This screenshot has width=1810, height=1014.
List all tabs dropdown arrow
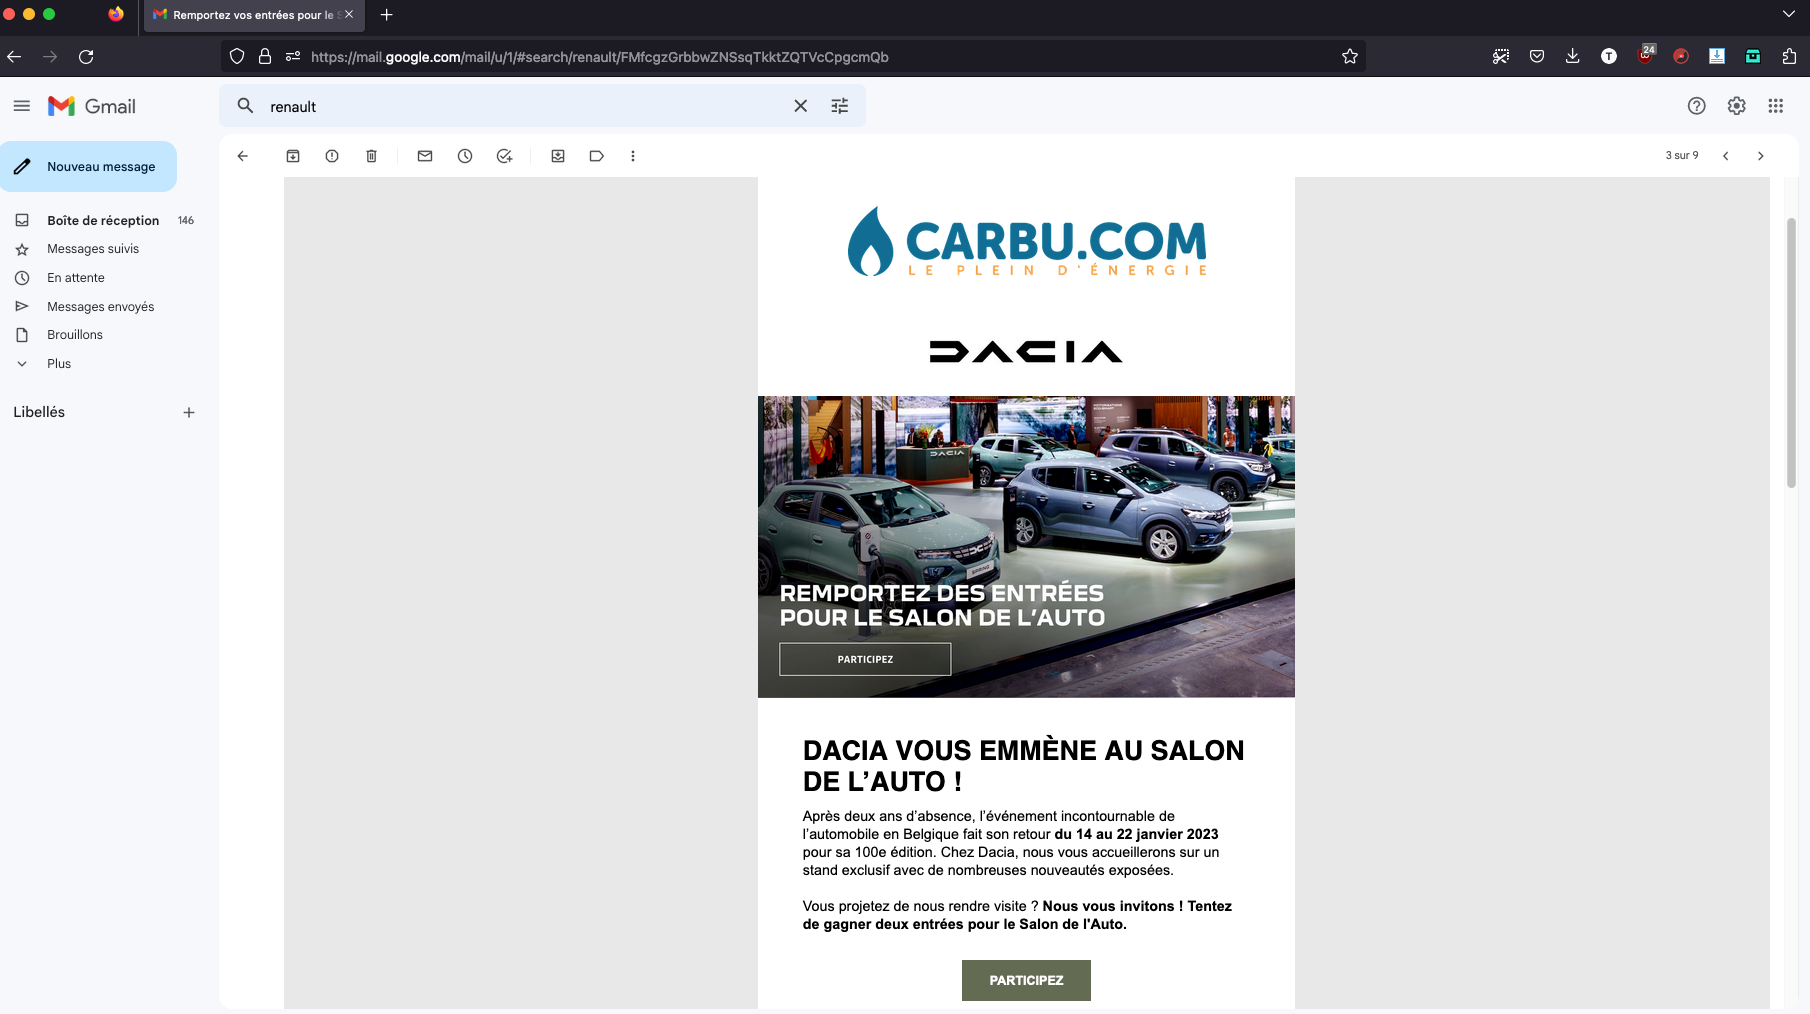1789,14
